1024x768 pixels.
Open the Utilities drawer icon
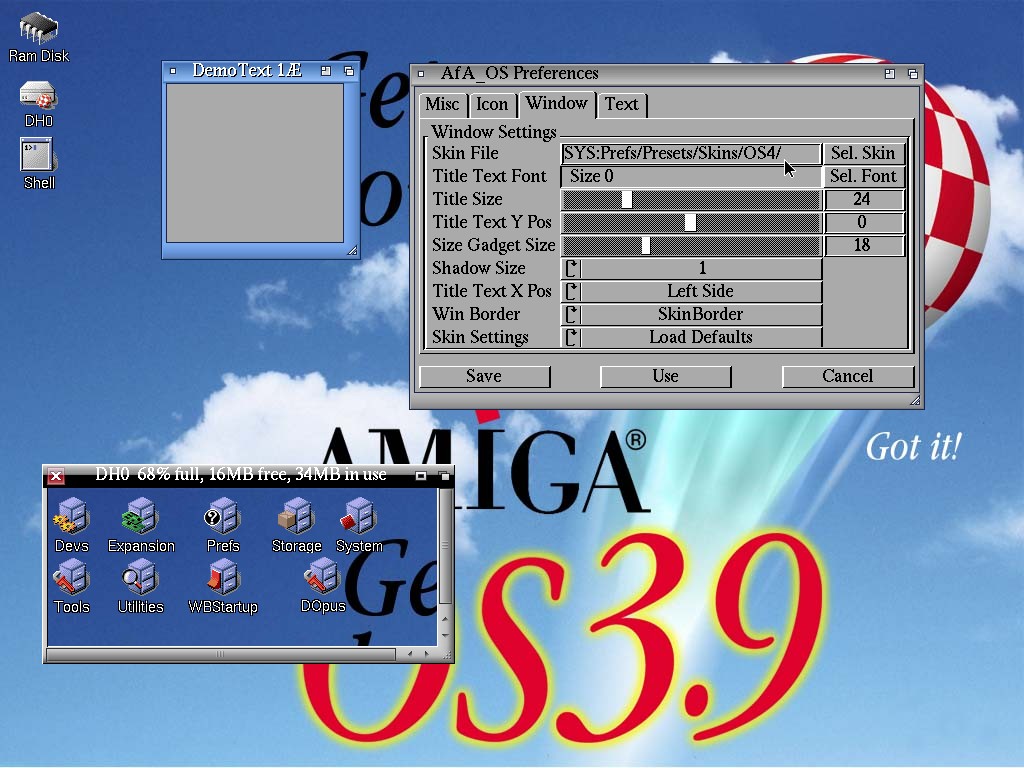tap(140, 586)
